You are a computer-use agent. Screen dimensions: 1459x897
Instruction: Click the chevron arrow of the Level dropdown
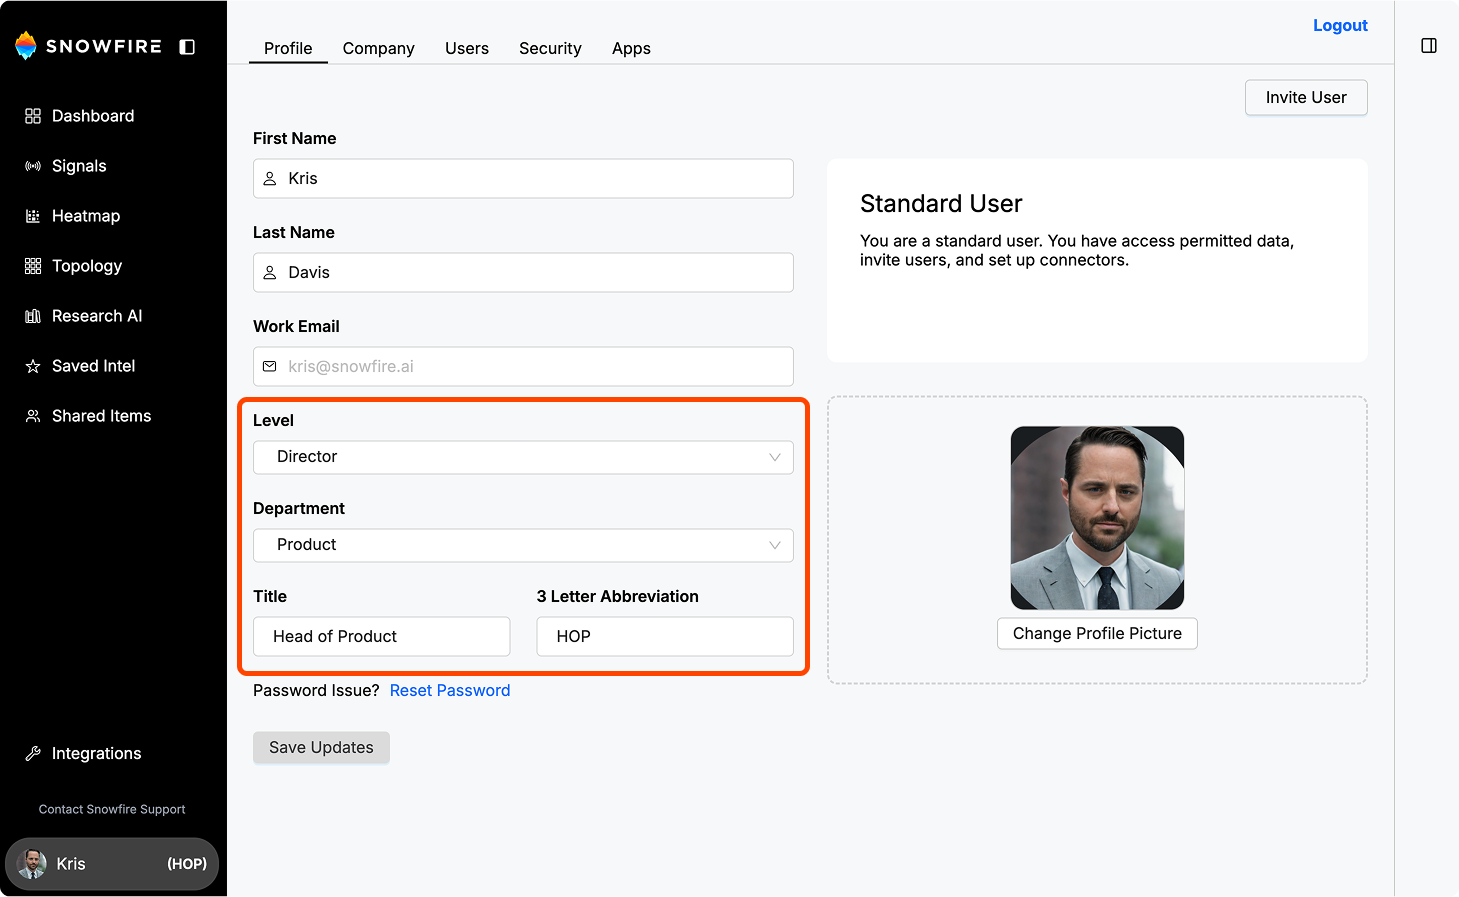tap(774, 457)
